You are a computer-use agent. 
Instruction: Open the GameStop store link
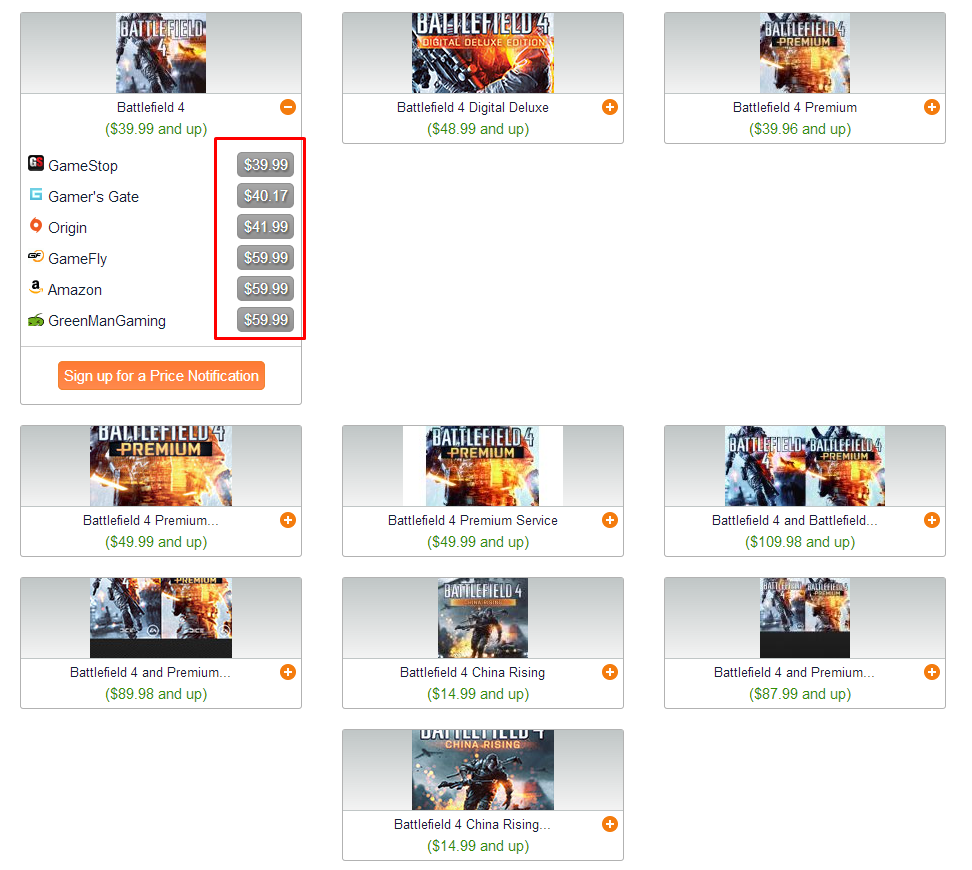83,166
